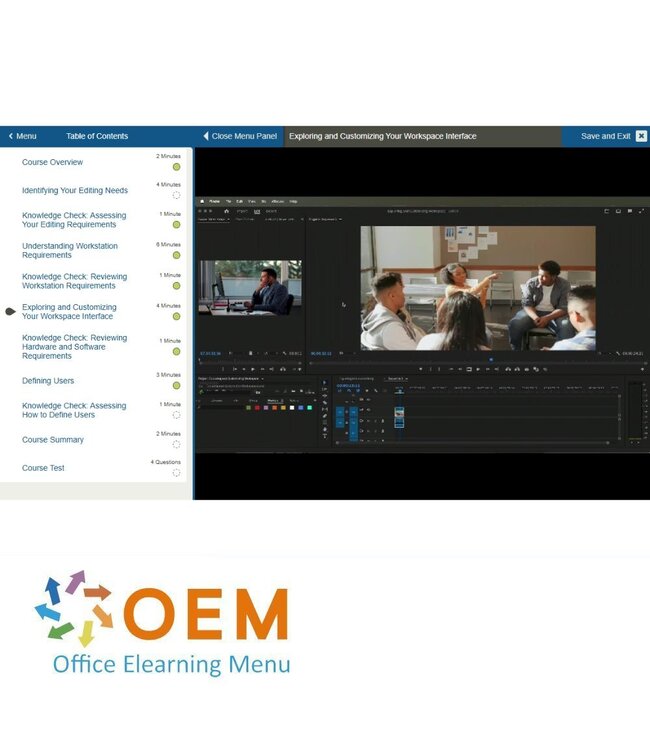Toggle Linked Selection in the timeline header
Screen dimensions: 650x750
358,391
